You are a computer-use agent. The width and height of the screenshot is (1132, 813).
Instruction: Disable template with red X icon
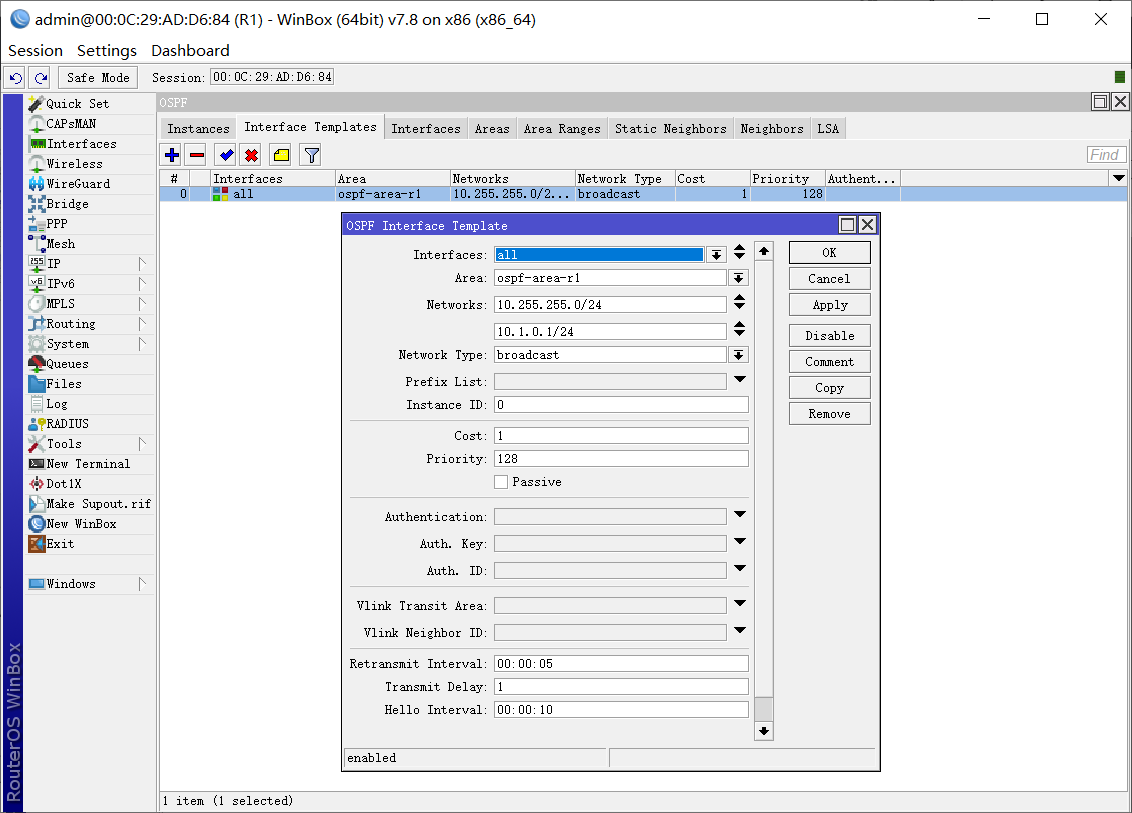coord(251,155)
